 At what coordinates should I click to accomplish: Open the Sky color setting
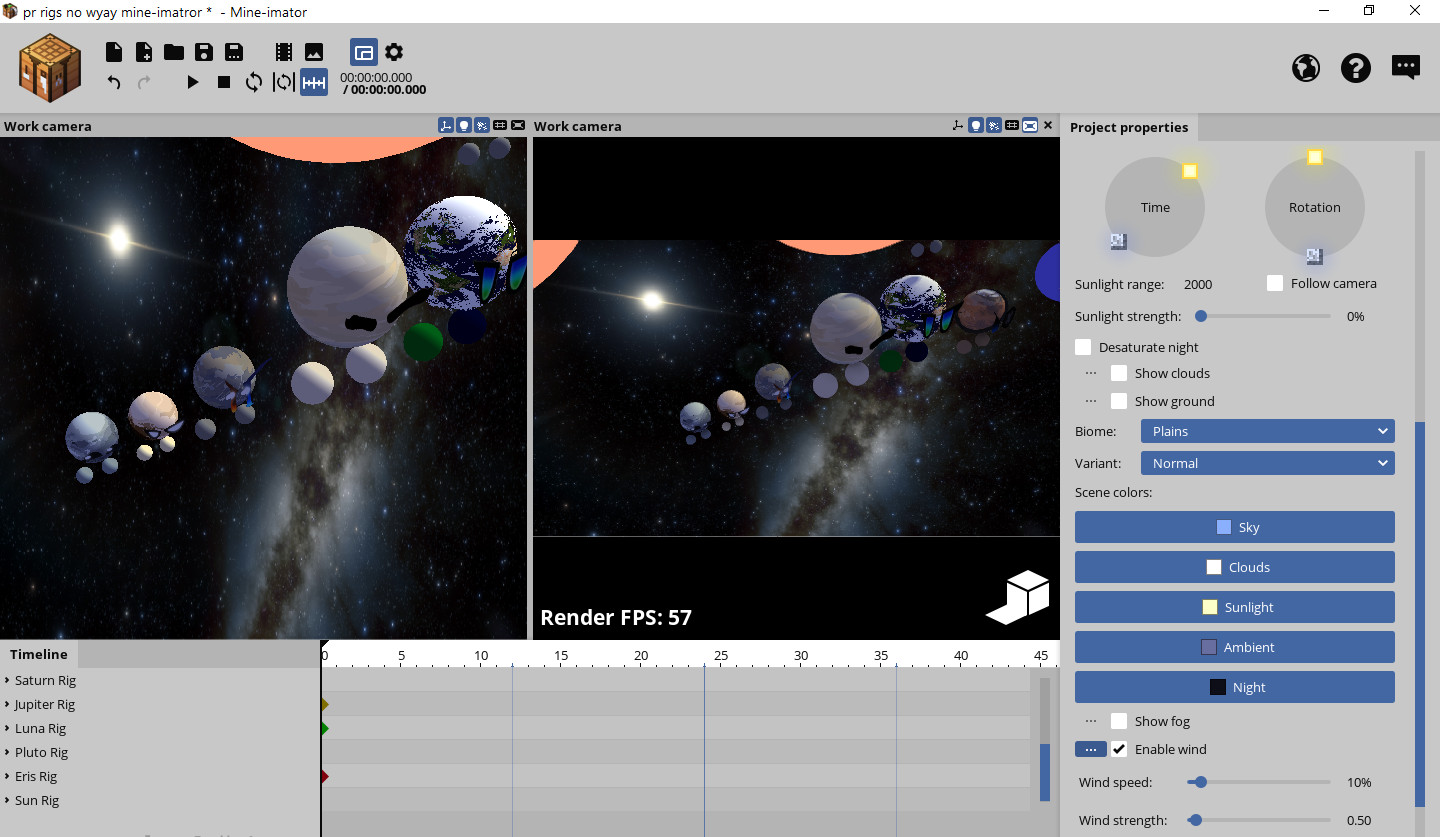[1234, 527]
